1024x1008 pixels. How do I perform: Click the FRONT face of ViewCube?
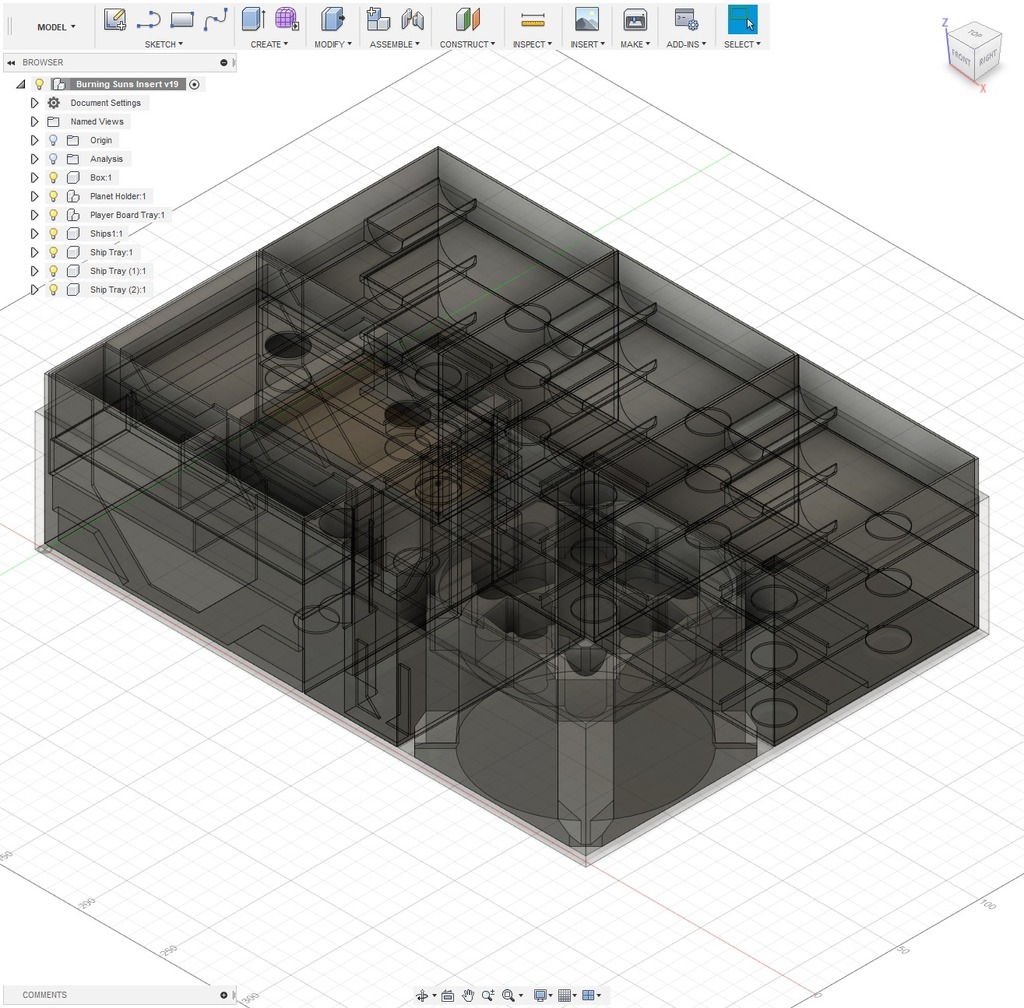[x=961, y=59]
